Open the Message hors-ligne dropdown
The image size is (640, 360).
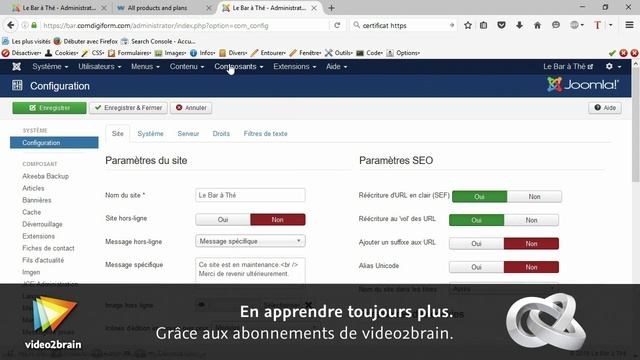(250, 241)
